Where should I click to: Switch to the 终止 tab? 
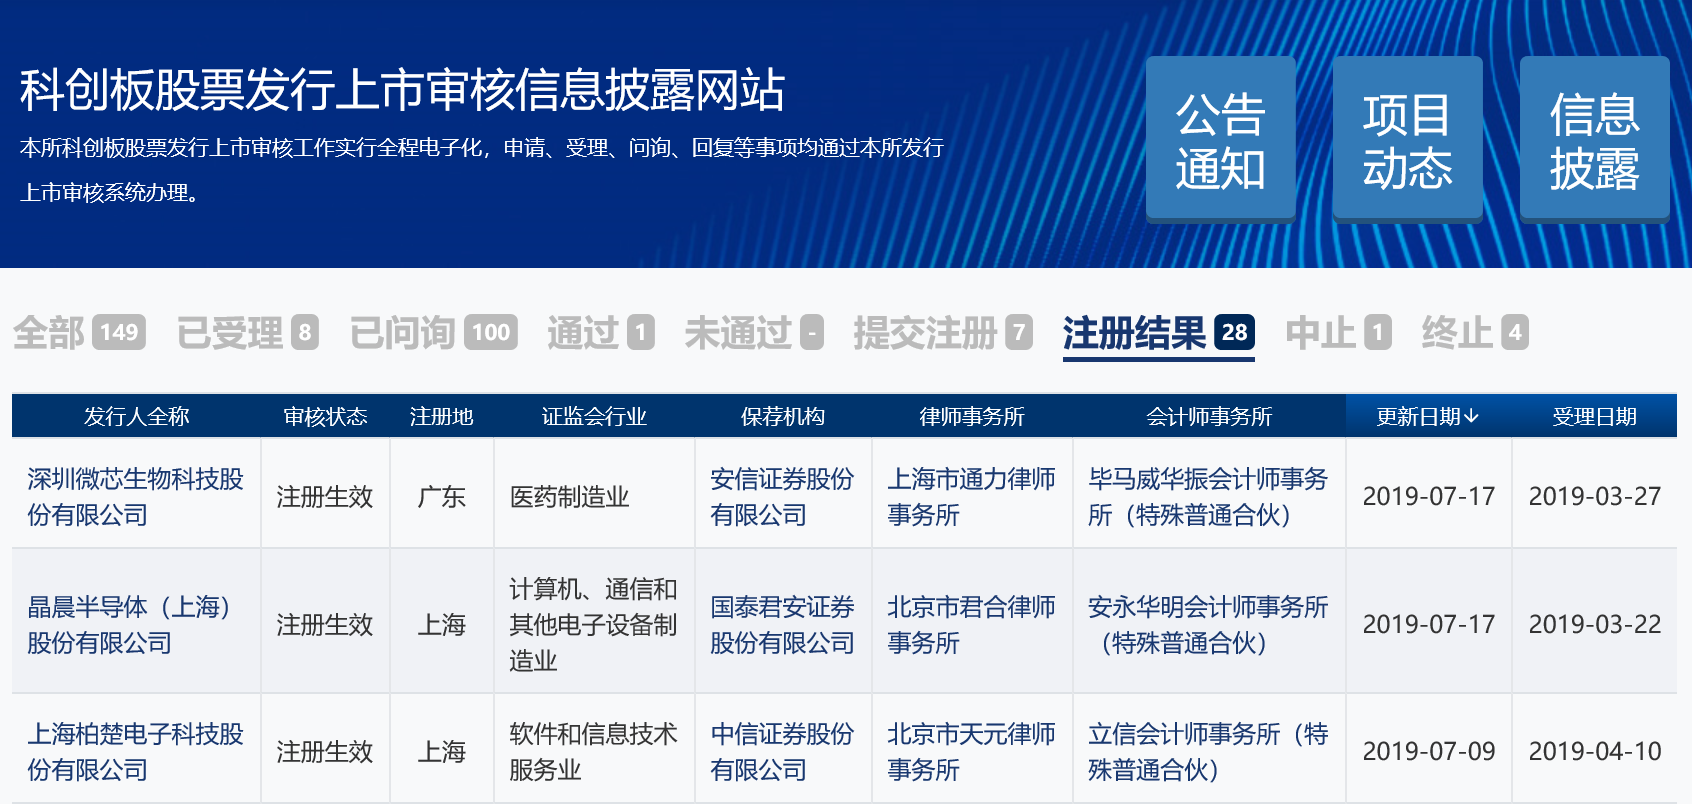click(x=1475, y=333)
